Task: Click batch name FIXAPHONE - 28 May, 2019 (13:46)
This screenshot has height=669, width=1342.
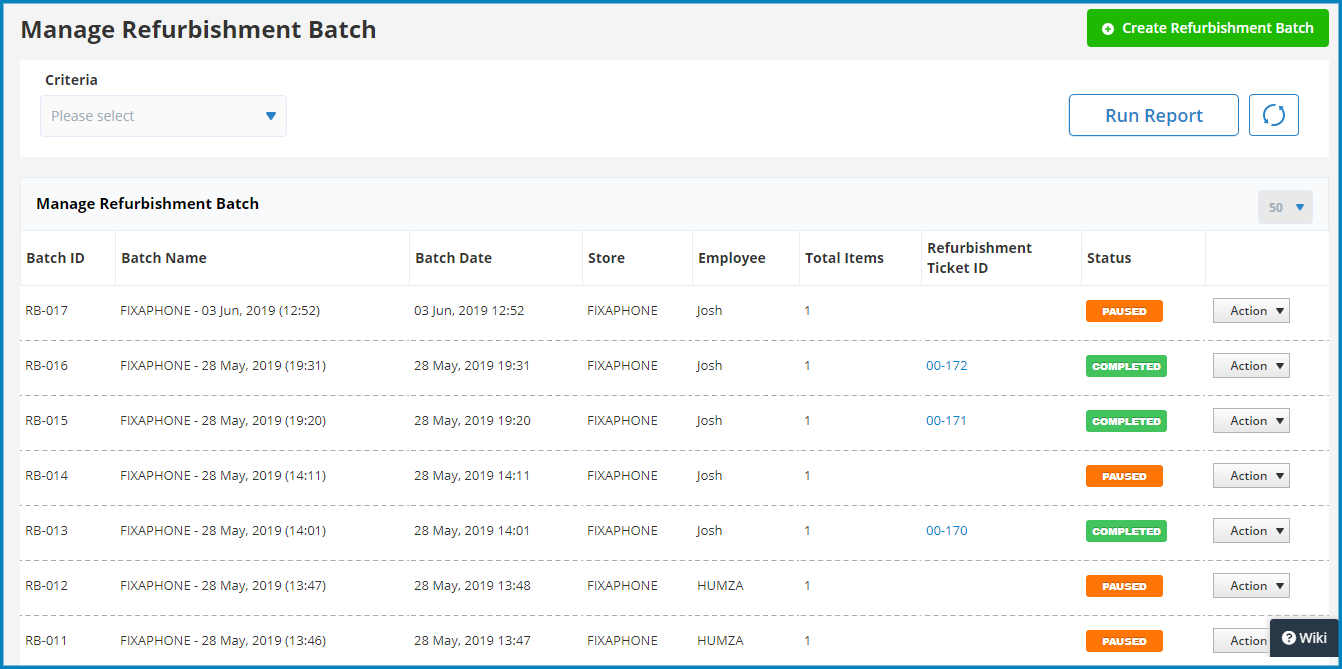Action: 223,641
